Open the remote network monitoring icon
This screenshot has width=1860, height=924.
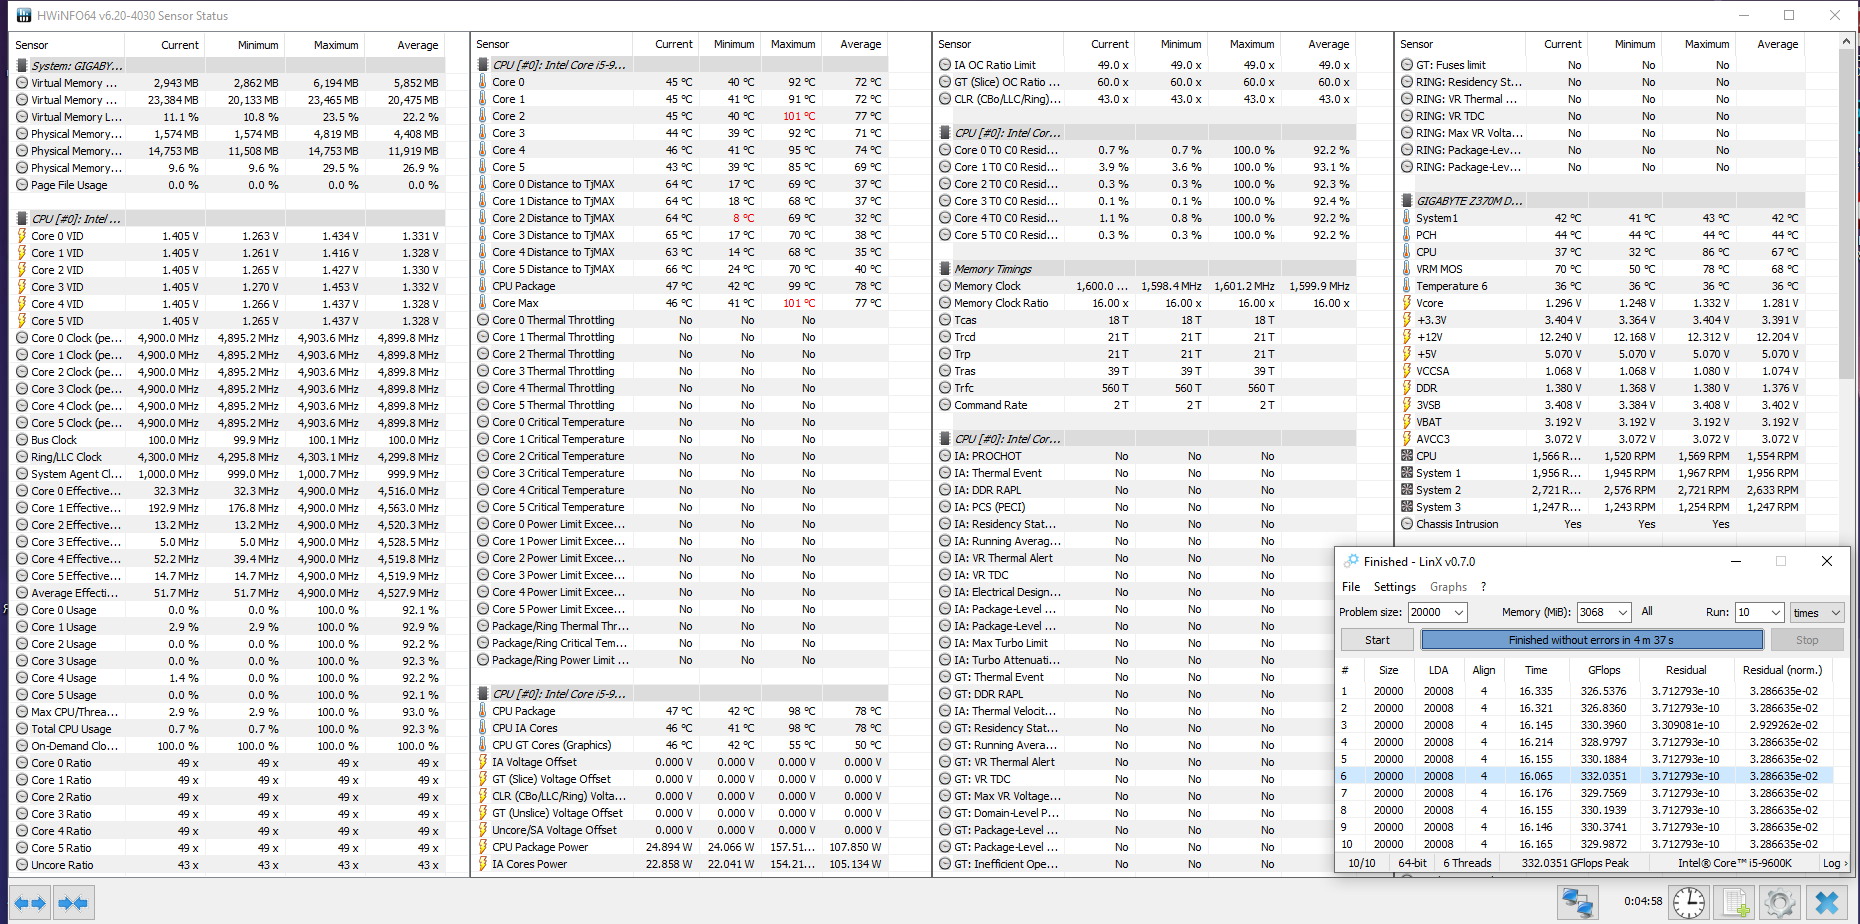coord(1578,902)
